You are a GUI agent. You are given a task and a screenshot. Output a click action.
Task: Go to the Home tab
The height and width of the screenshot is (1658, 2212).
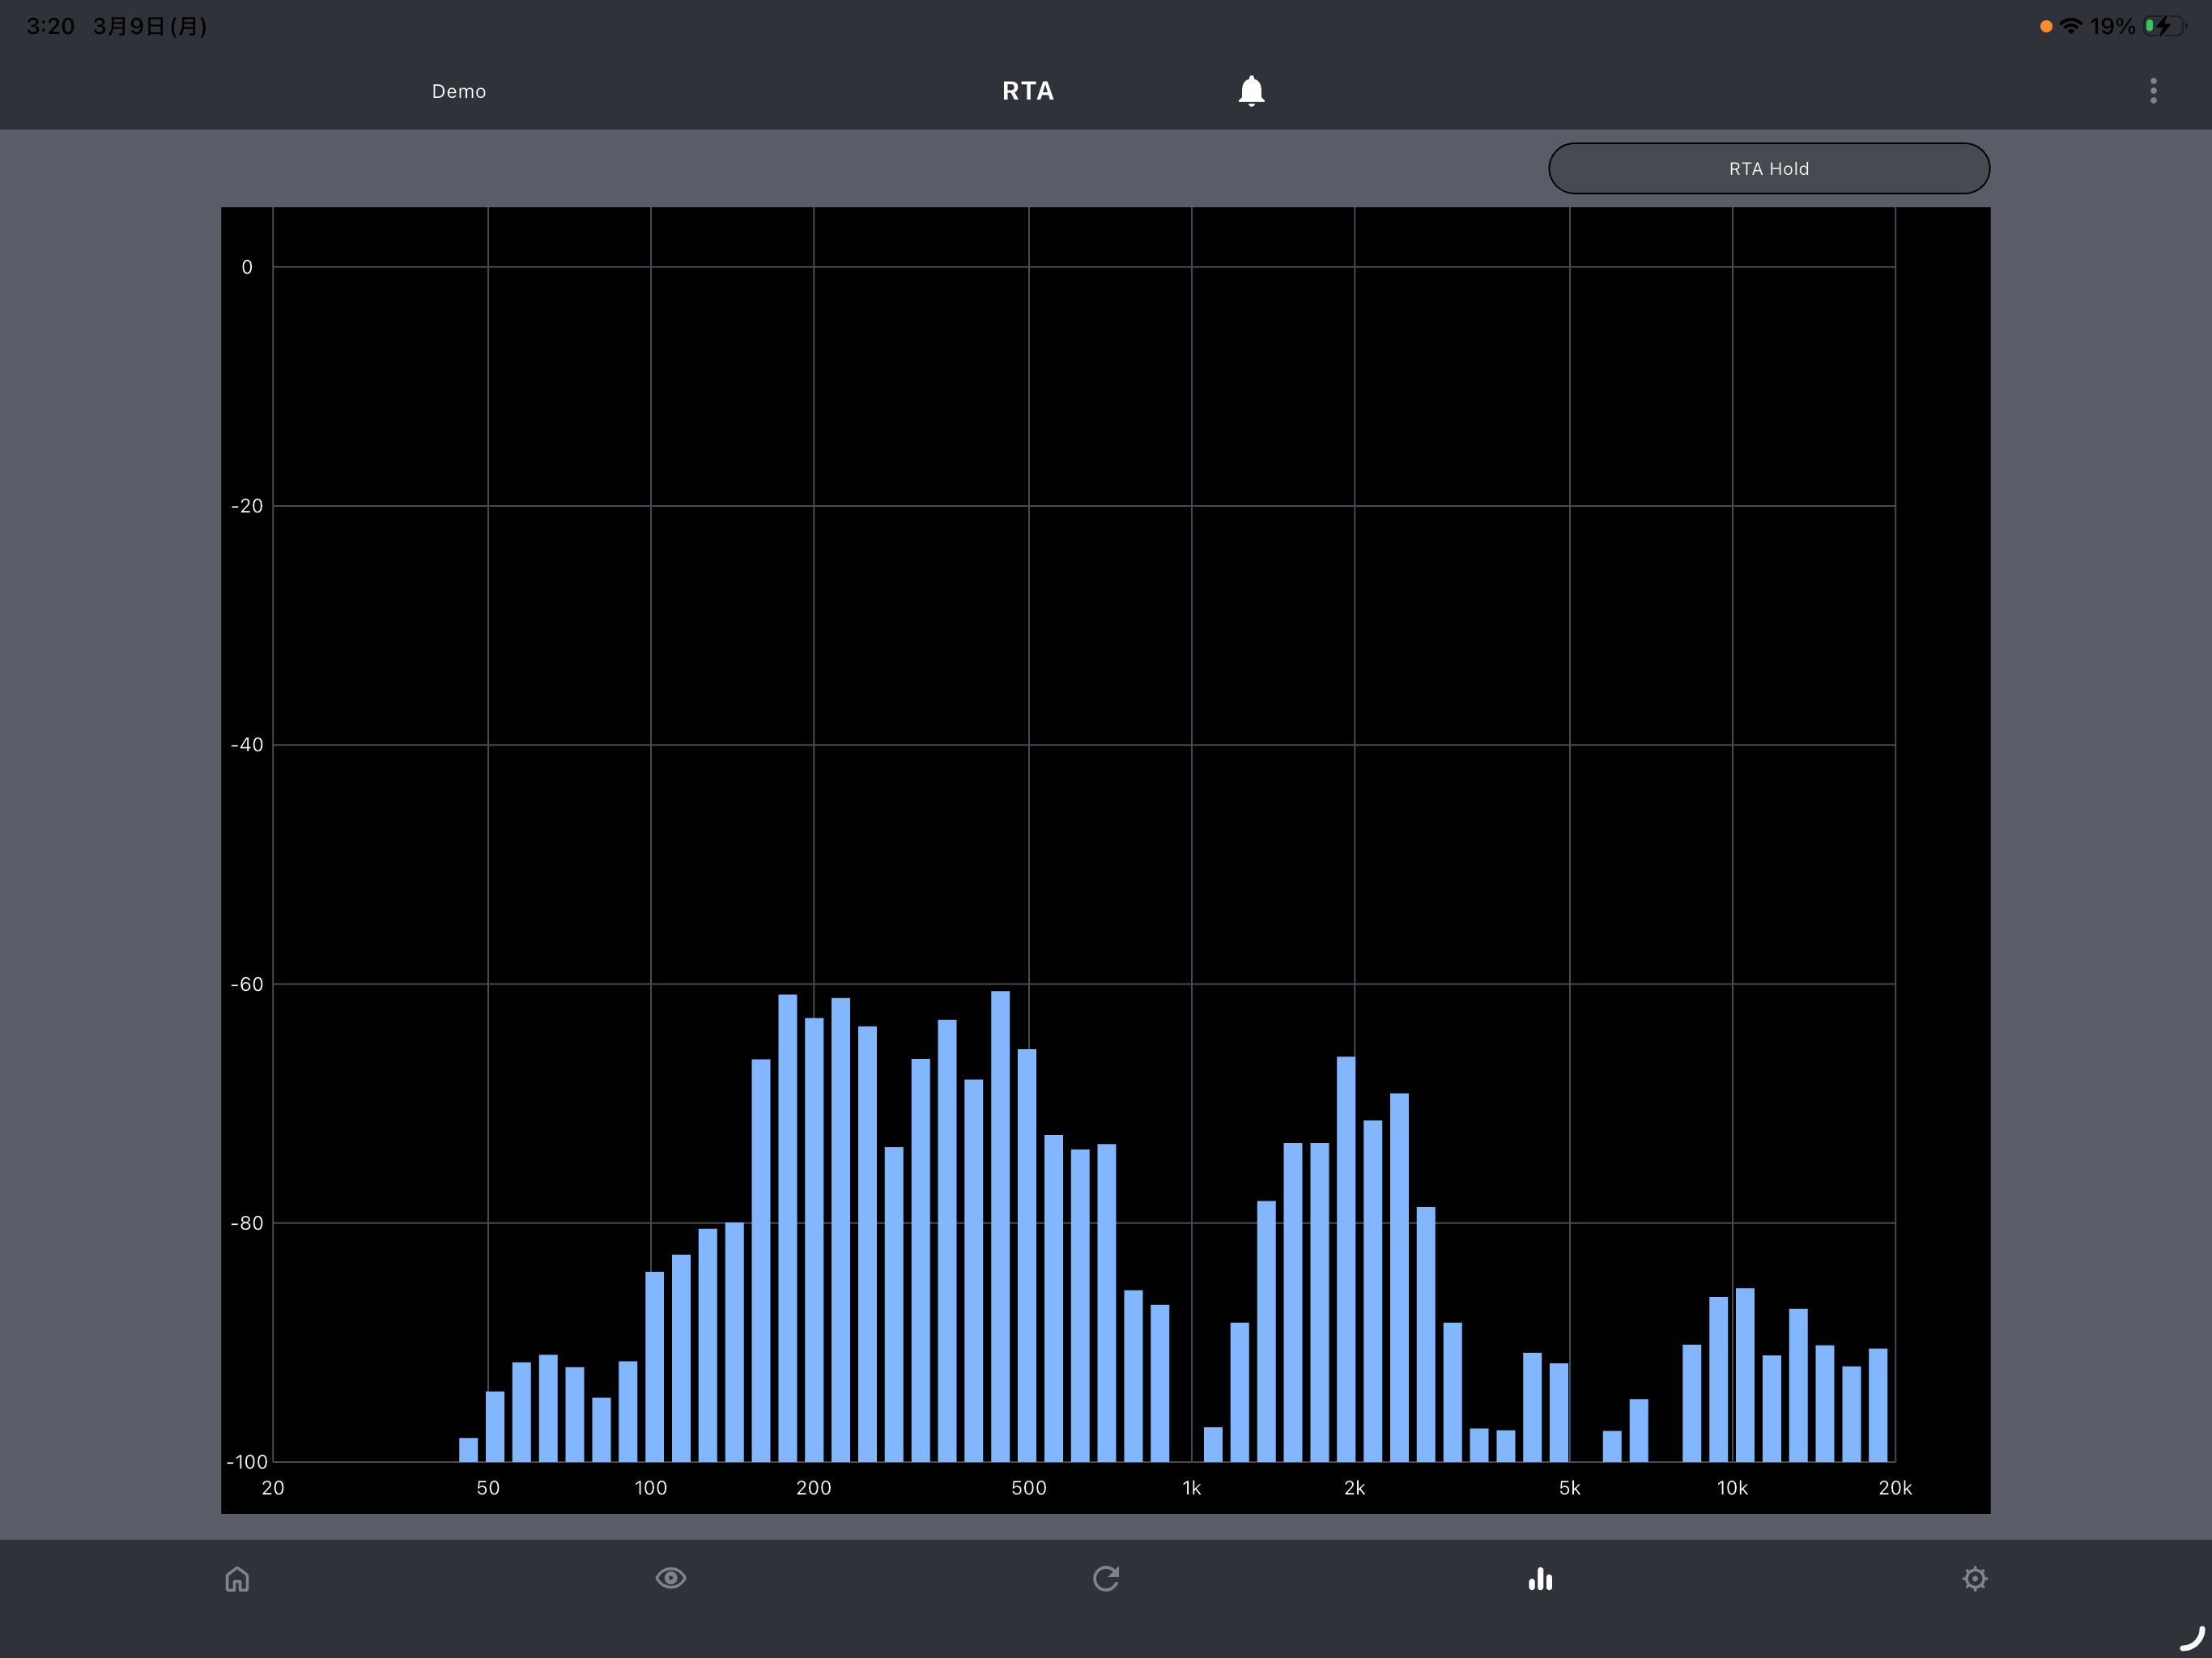click(237, 1579)
